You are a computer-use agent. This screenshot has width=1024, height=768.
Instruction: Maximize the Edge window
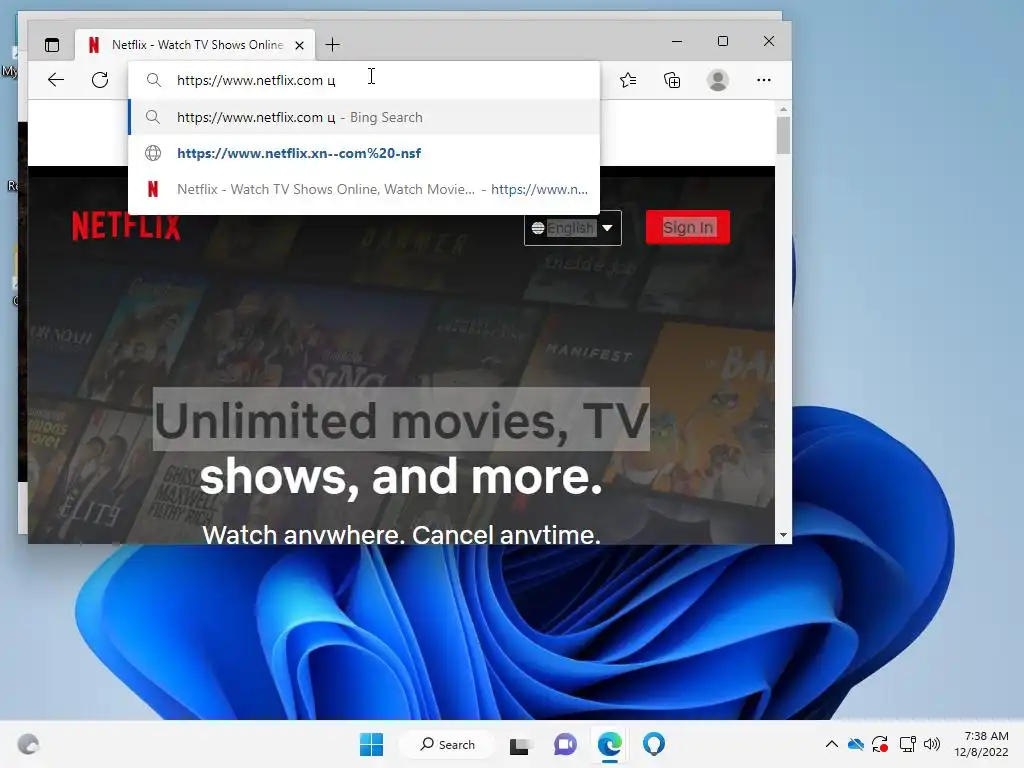pos(723,41)
